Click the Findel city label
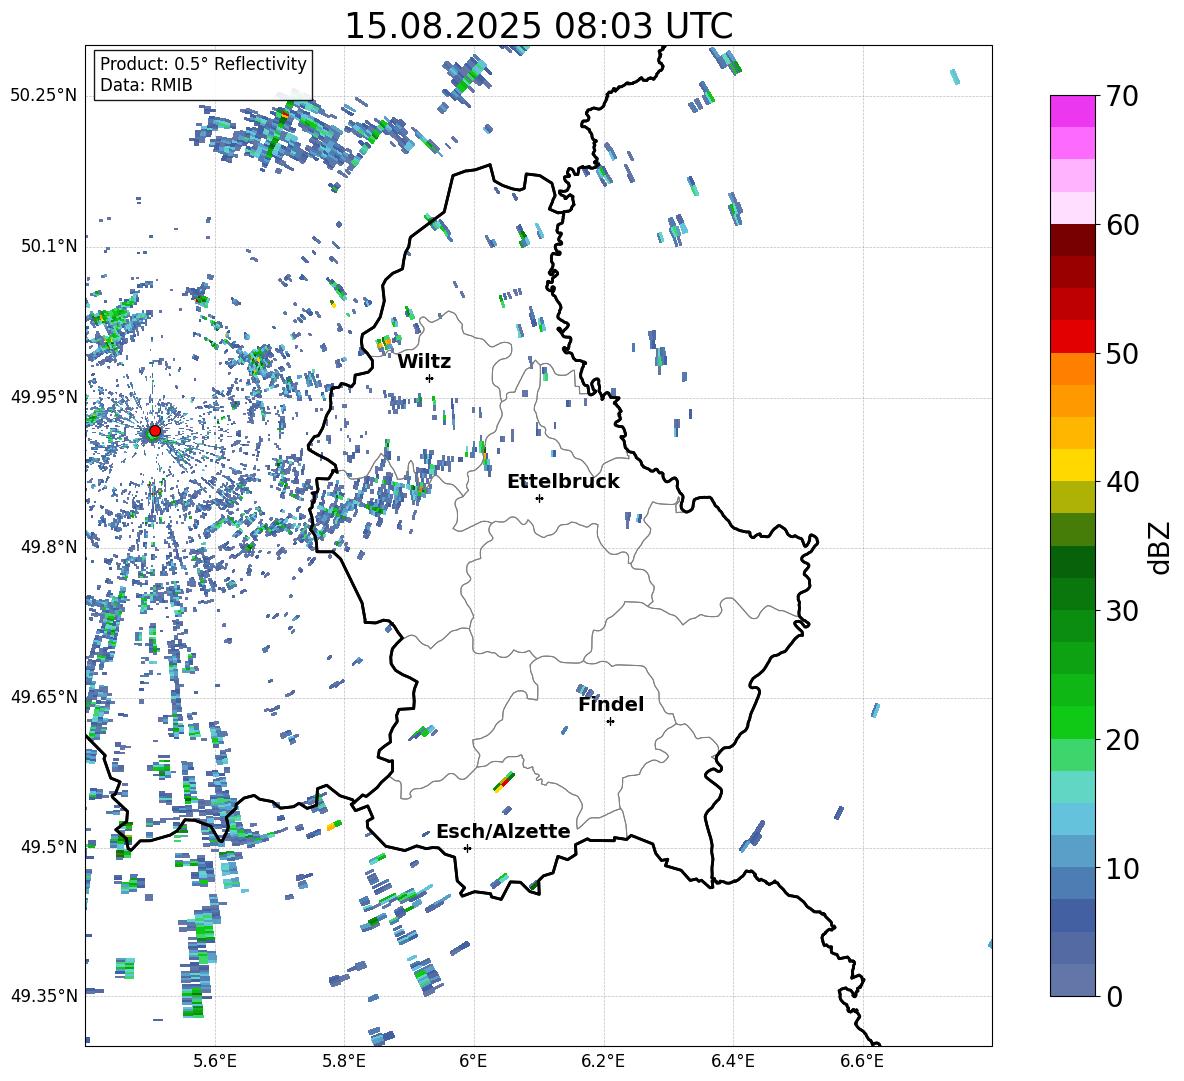The width and height of the screenshot is (1184, 1081). pyautogui.click(x=611, y=704)
